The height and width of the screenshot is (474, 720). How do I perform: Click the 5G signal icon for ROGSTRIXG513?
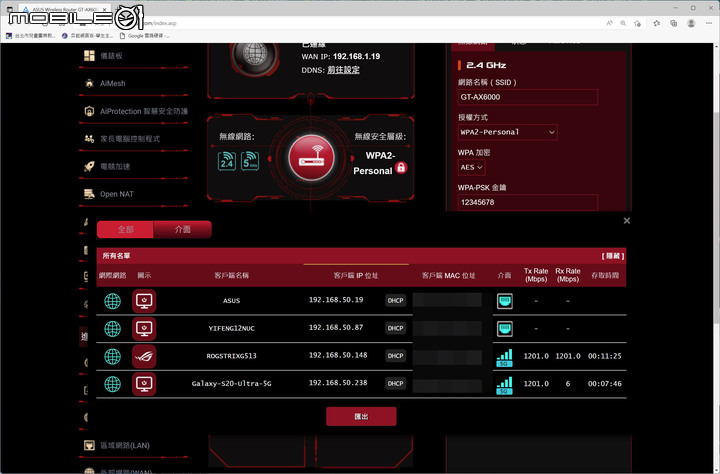(504, 357)
